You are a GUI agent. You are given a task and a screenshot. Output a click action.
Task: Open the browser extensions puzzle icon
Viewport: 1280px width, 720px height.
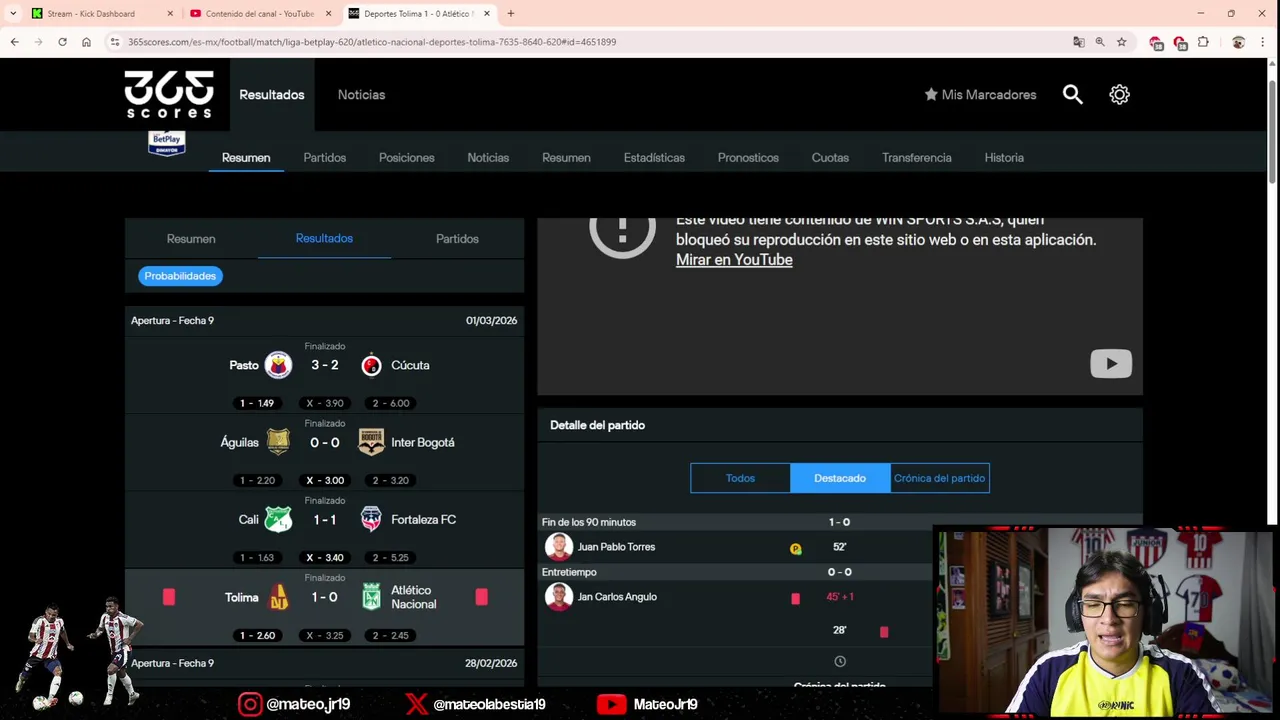pyautogui.click(x=1203, y=42)
